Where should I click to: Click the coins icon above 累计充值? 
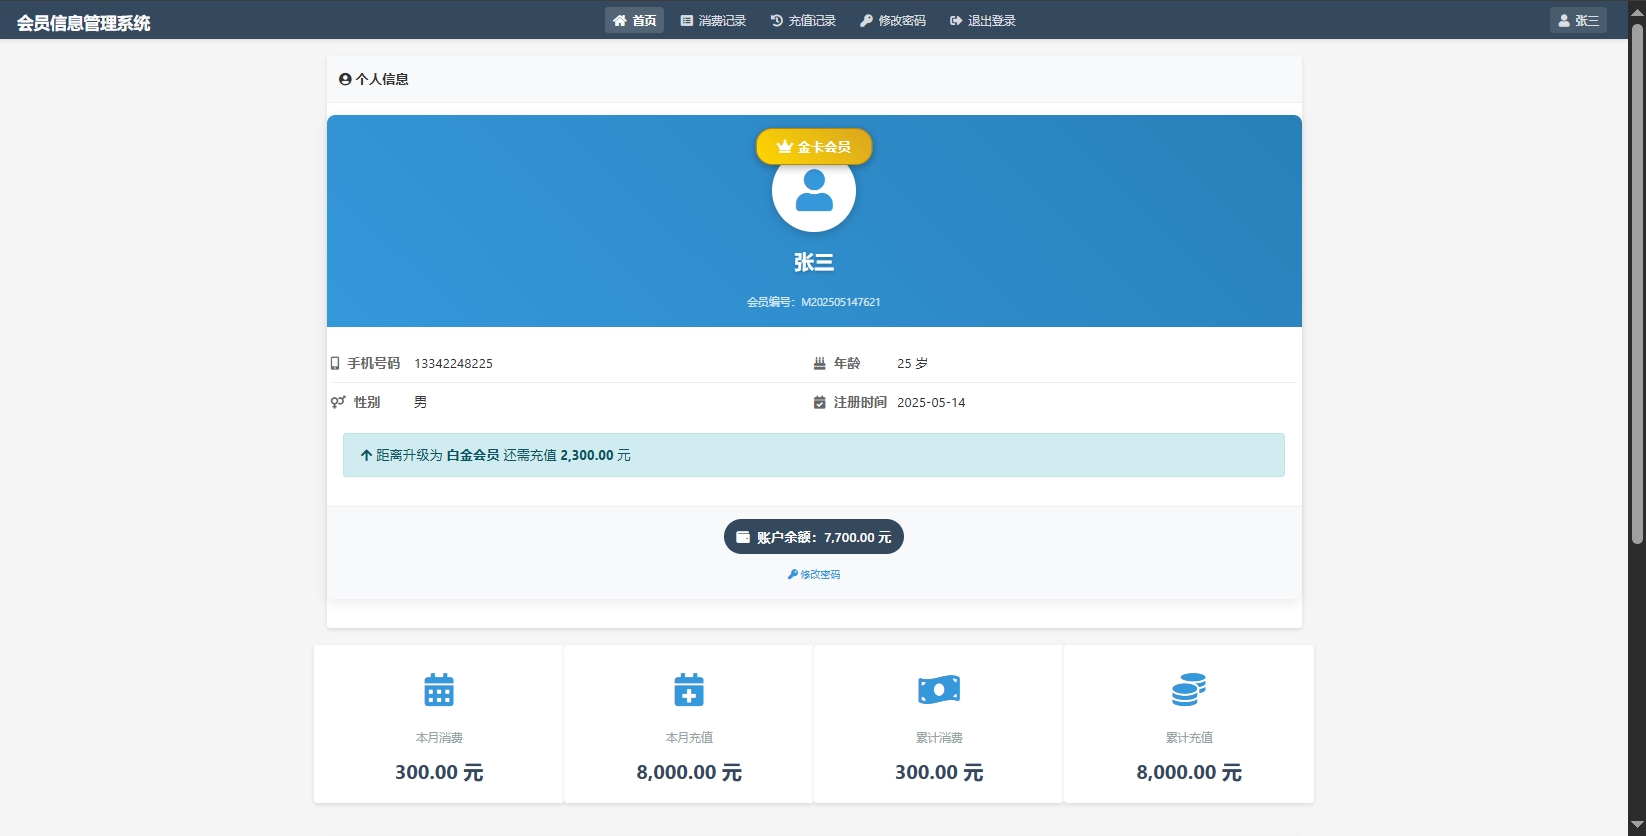pos(1189,690)
